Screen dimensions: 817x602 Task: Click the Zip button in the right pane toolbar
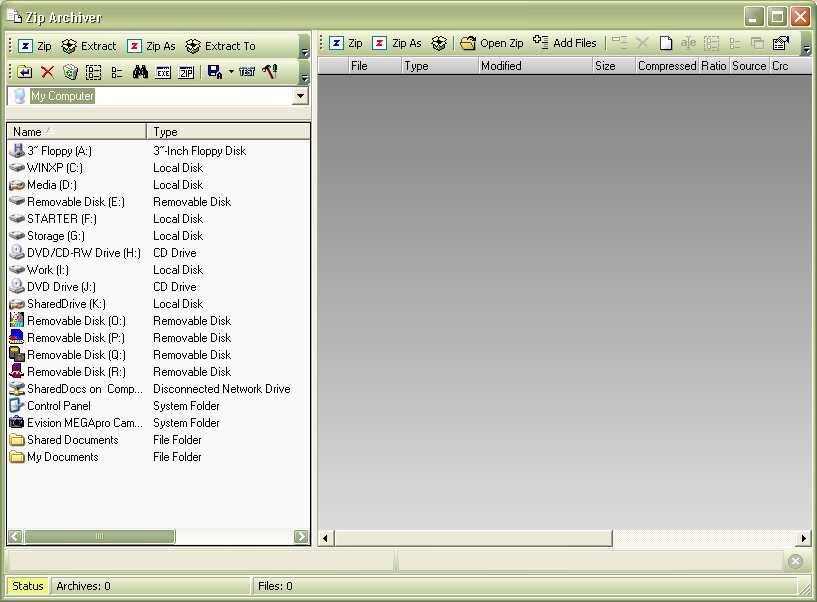tap(346, 43)
